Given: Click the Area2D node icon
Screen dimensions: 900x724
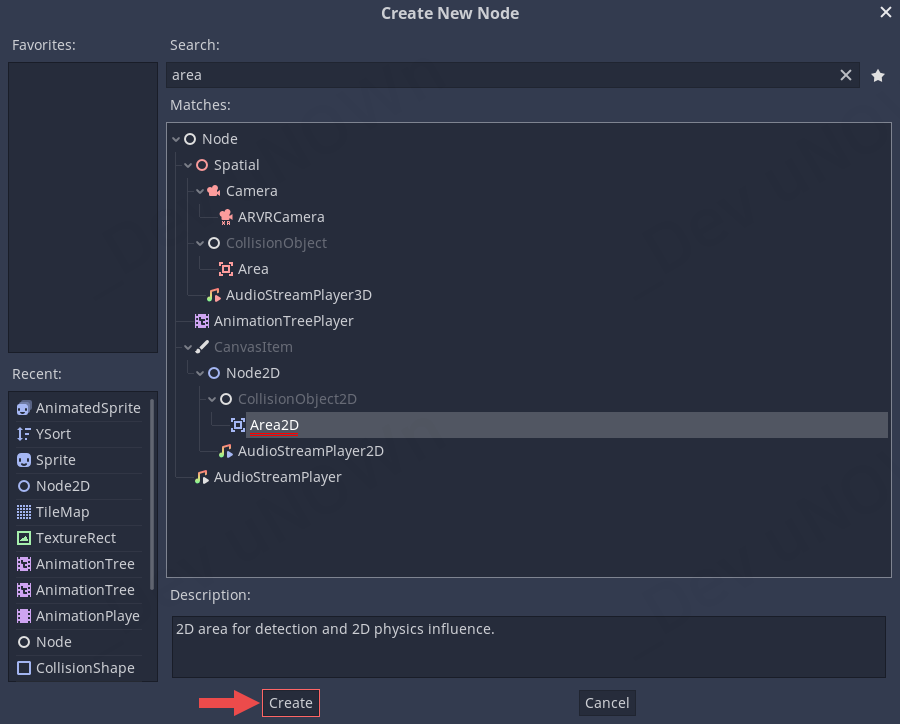Looking at the screenshot, I should [x=238, y=425].
